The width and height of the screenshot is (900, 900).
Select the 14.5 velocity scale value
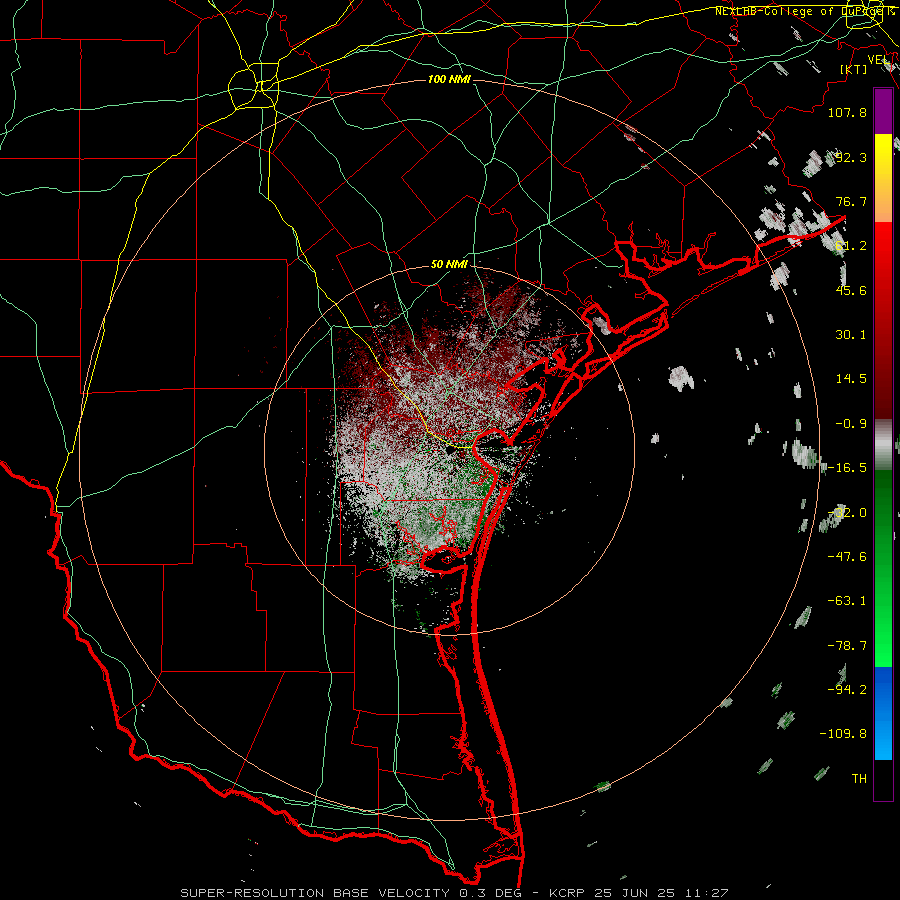coord(851,379)
